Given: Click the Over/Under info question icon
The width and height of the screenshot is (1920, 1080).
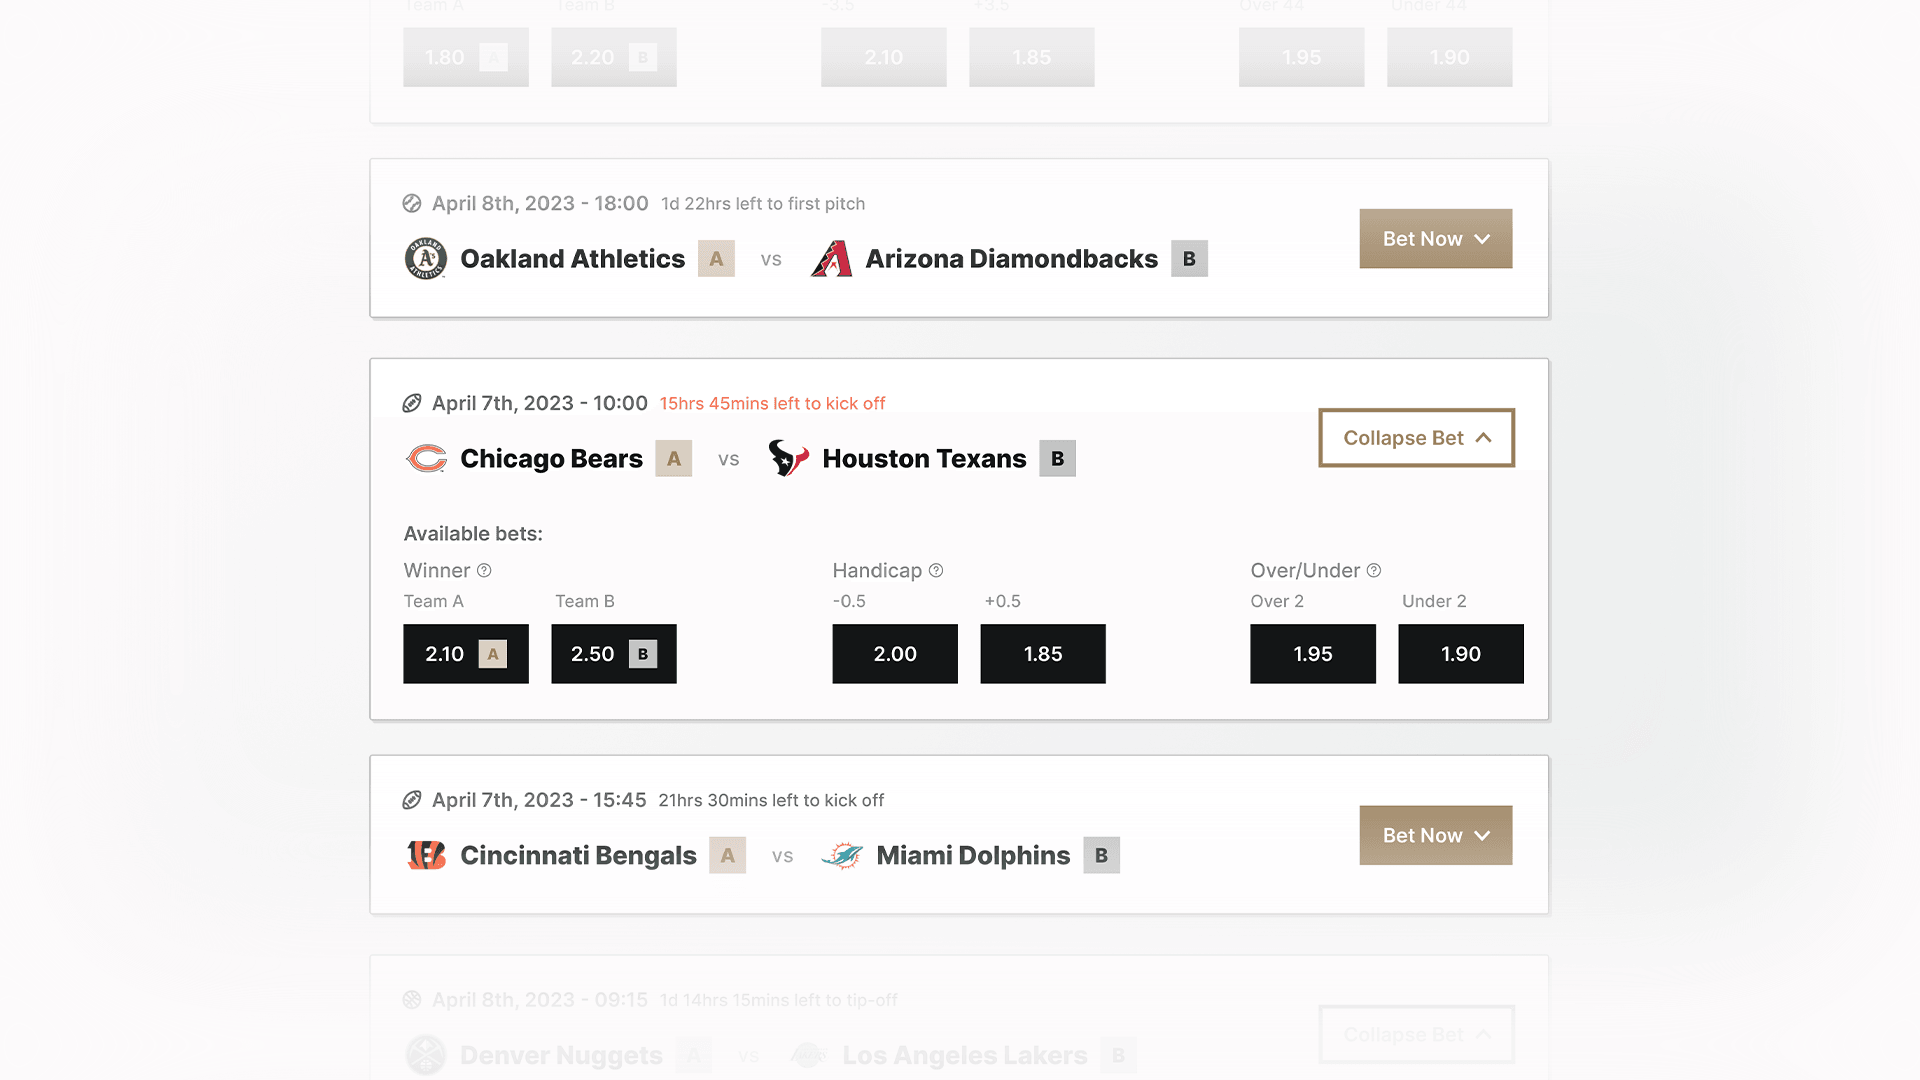Looking at the screenshot, I should coord(1374,571).
